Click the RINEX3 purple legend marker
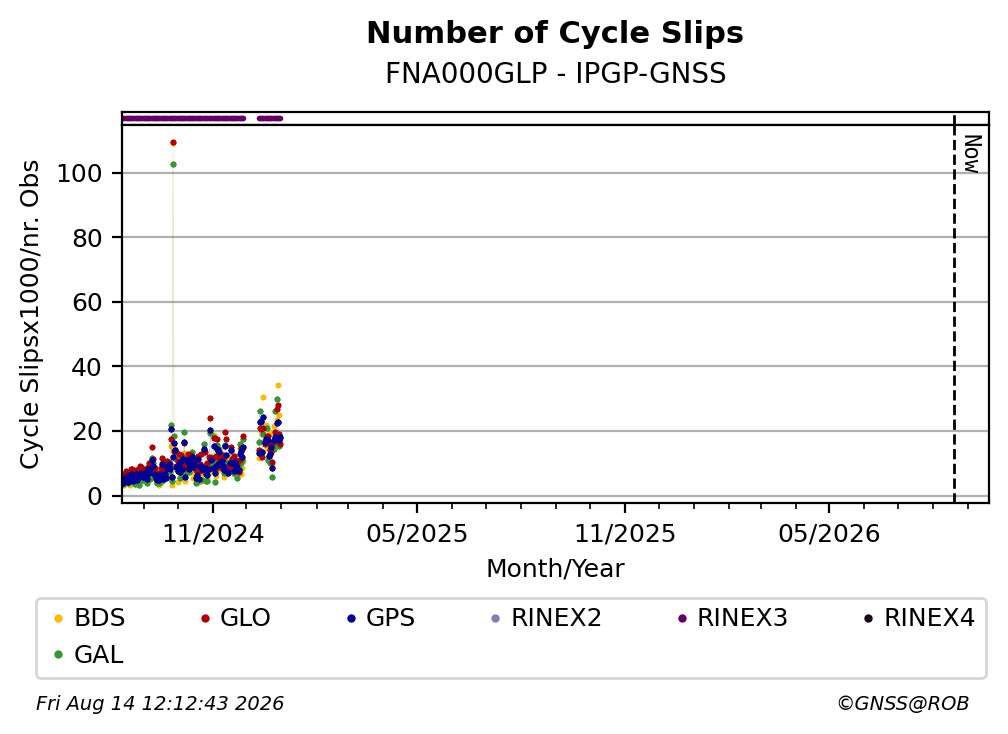The height and width of the screenshot is (734, 1008). tap(682, 618)
